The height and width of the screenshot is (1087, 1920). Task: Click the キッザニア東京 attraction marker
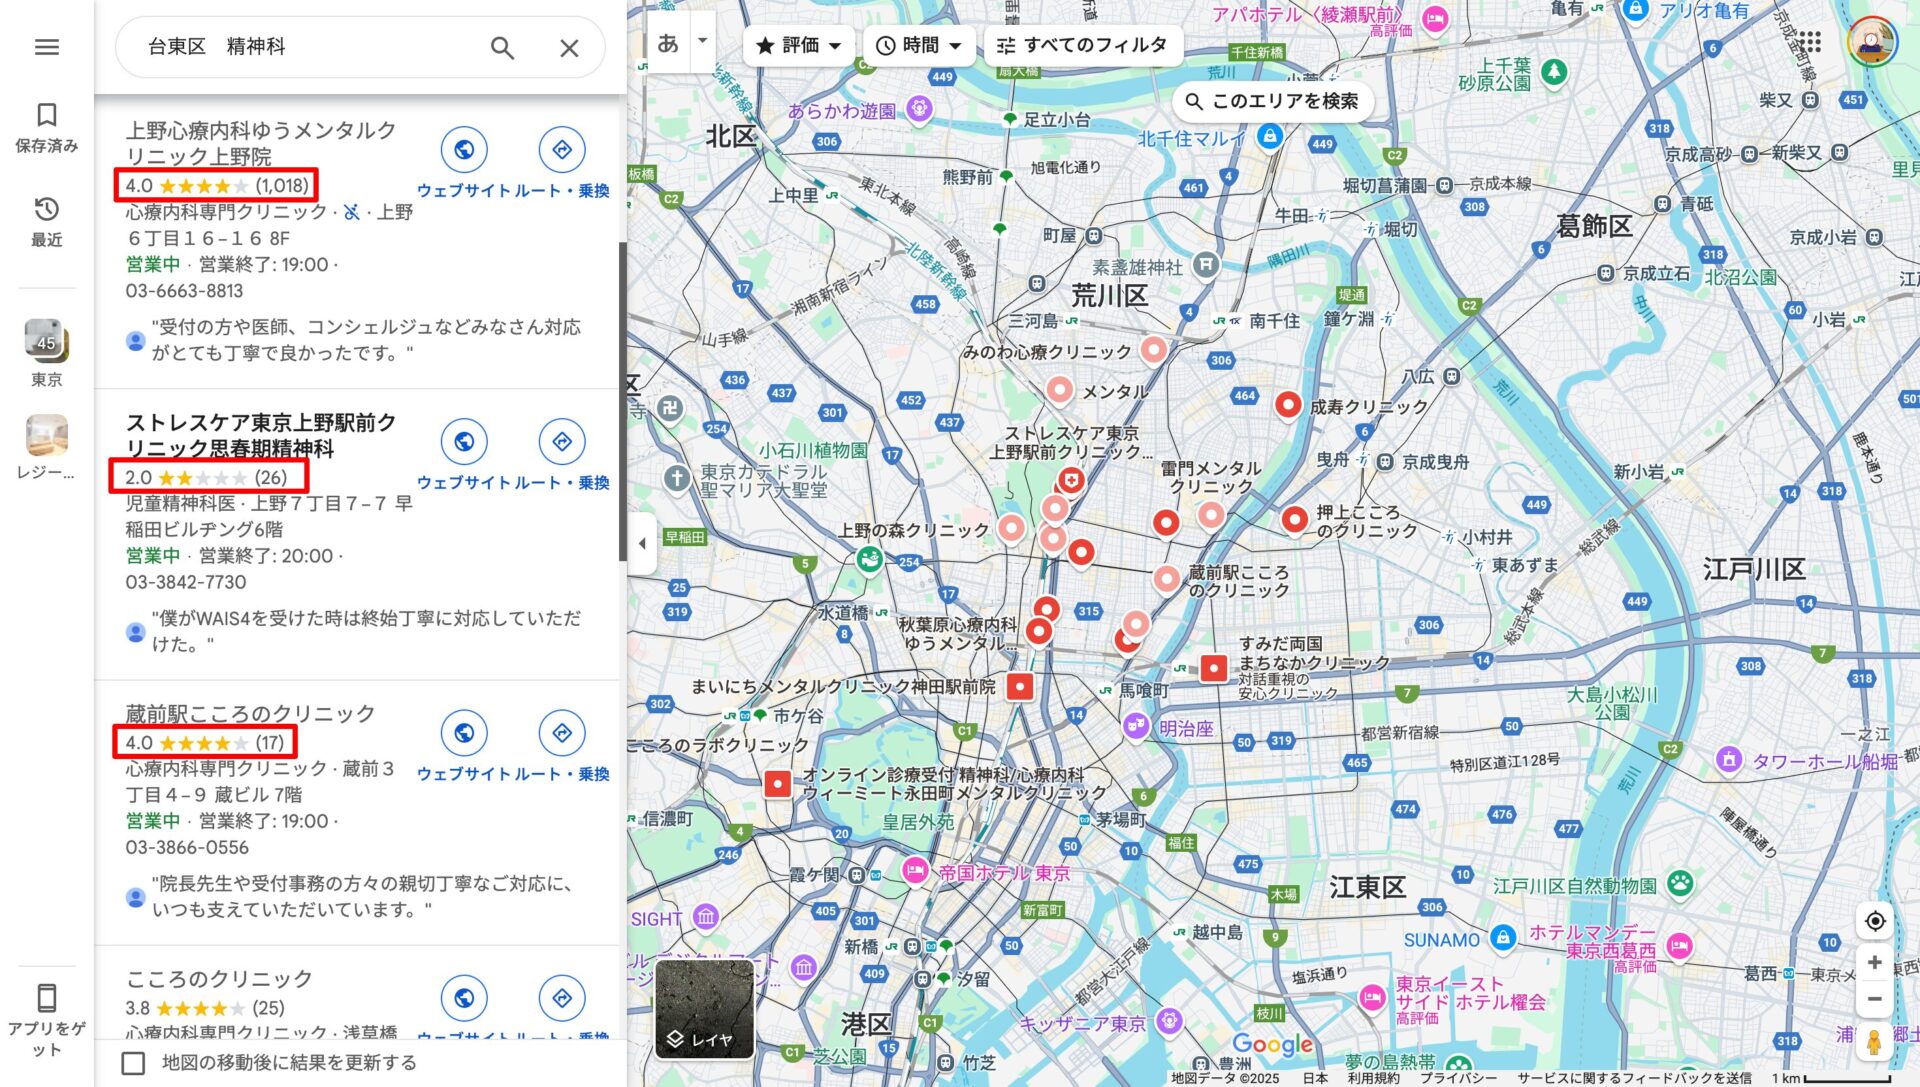[1168, 1022]
